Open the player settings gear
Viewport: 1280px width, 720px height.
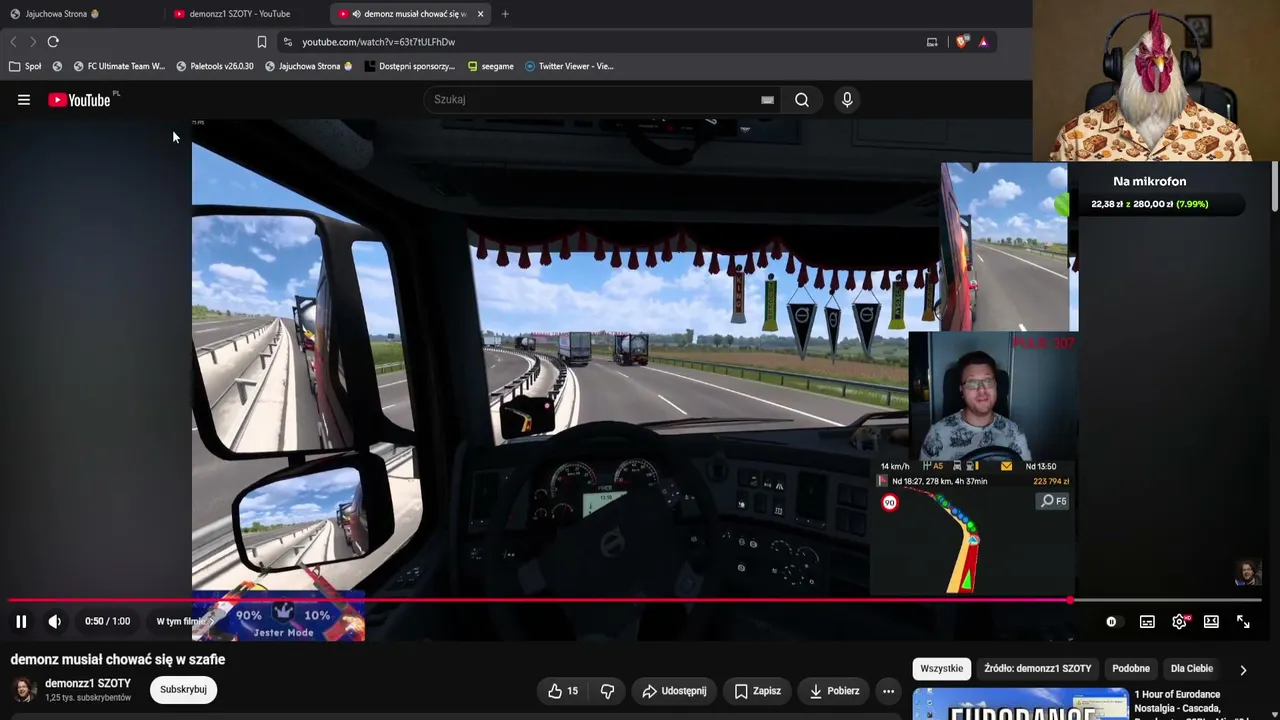pos(1180,622)
